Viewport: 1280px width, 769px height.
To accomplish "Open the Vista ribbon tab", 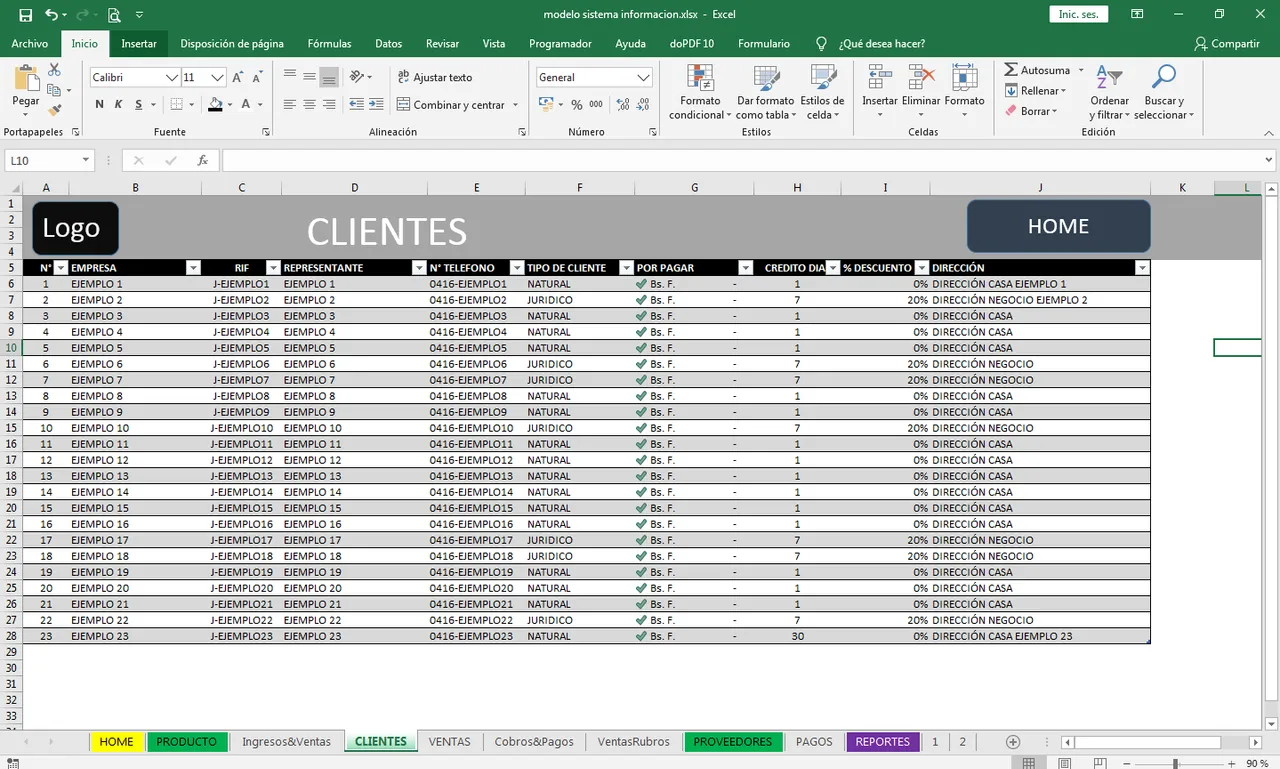I will tap(494, 44).
